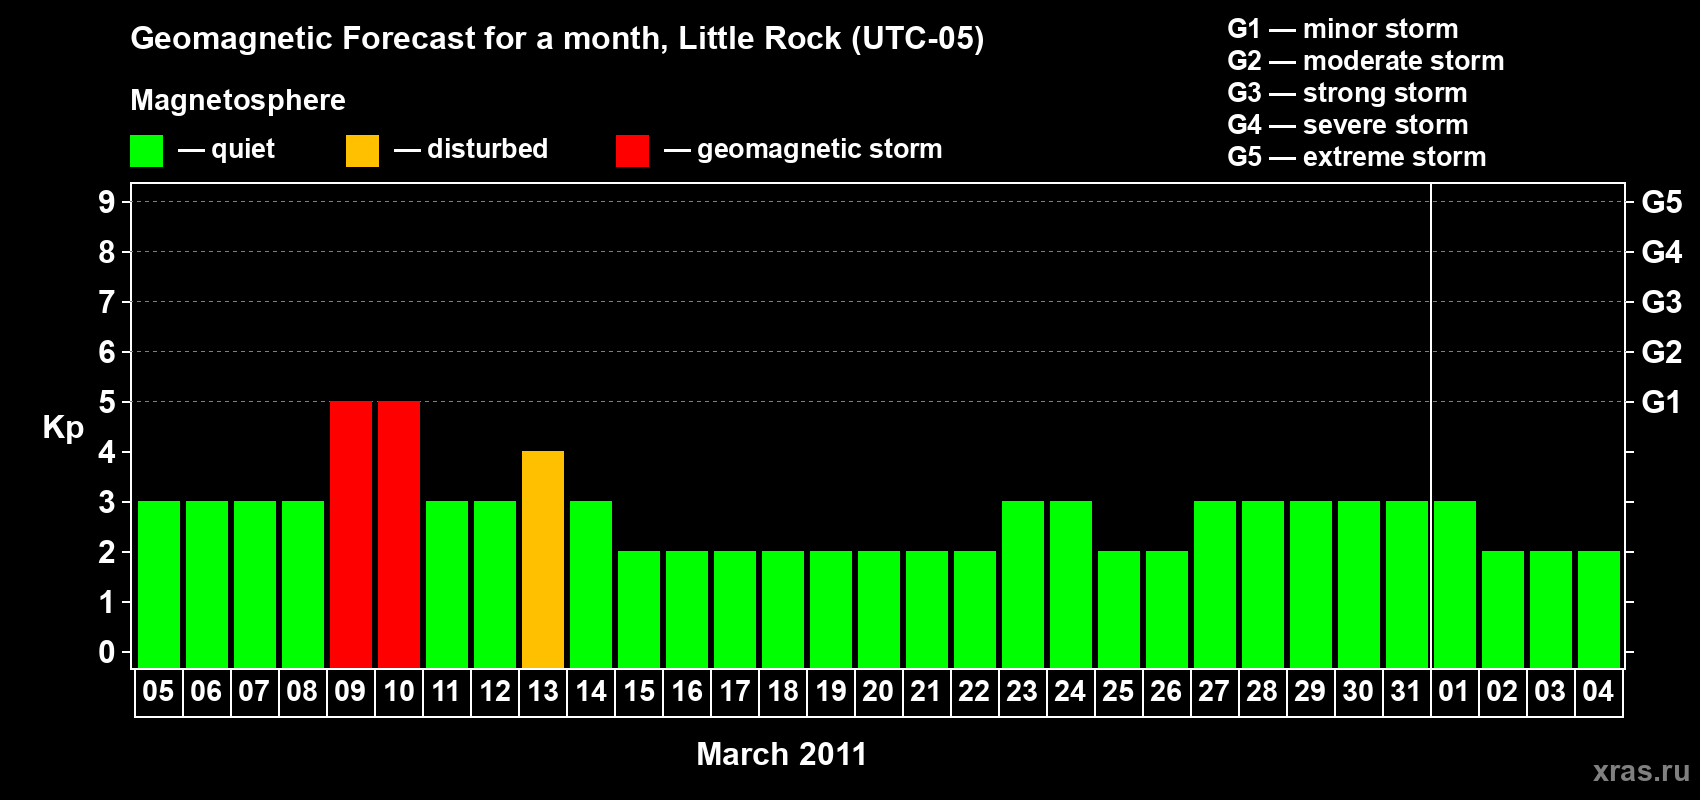Viewport: 1700px width, 800px height.
Task: Click the green bar for day 05
Action: [x=159, y=584]
